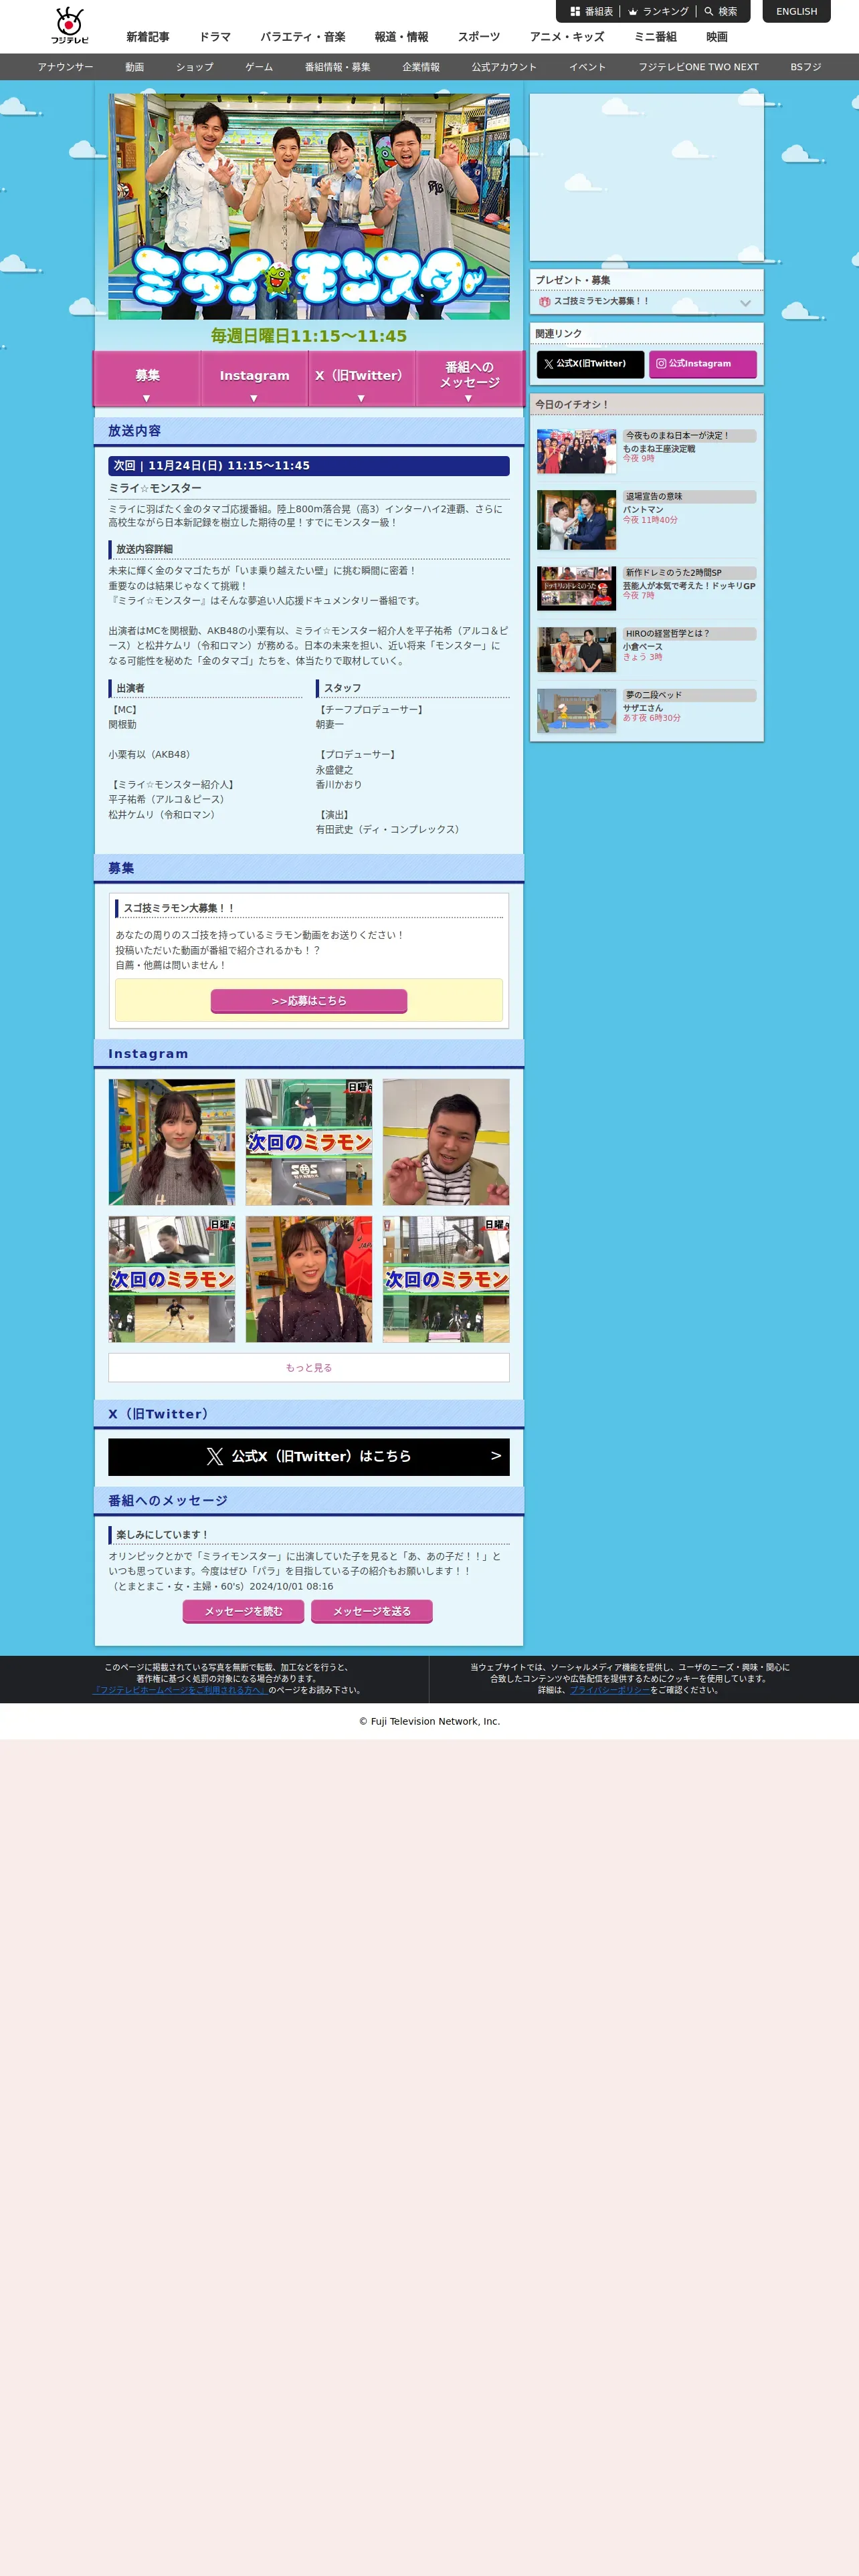Image resolution: width=859 pixels, height=2576 pixels.
Task: Go to ゲーム page
Action: [259, 67]
